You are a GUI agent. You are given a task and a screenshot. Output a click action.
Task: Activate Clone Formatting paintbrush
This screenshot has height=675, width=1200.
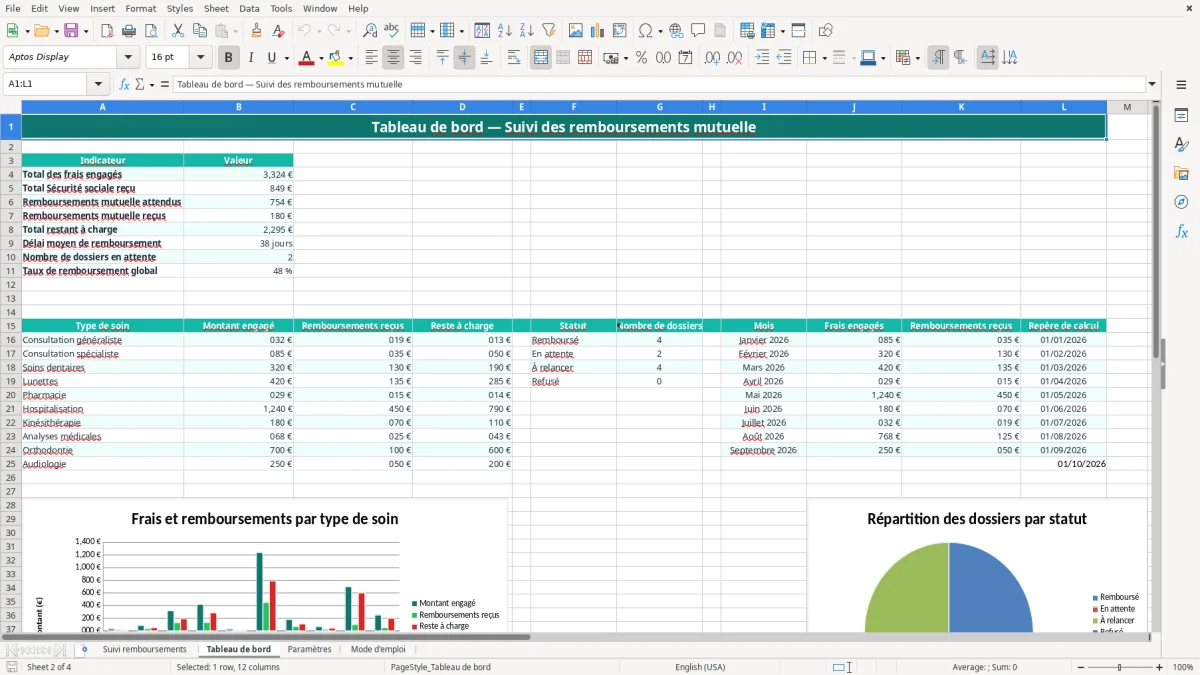pyautogui.click(x=257, y=31)
